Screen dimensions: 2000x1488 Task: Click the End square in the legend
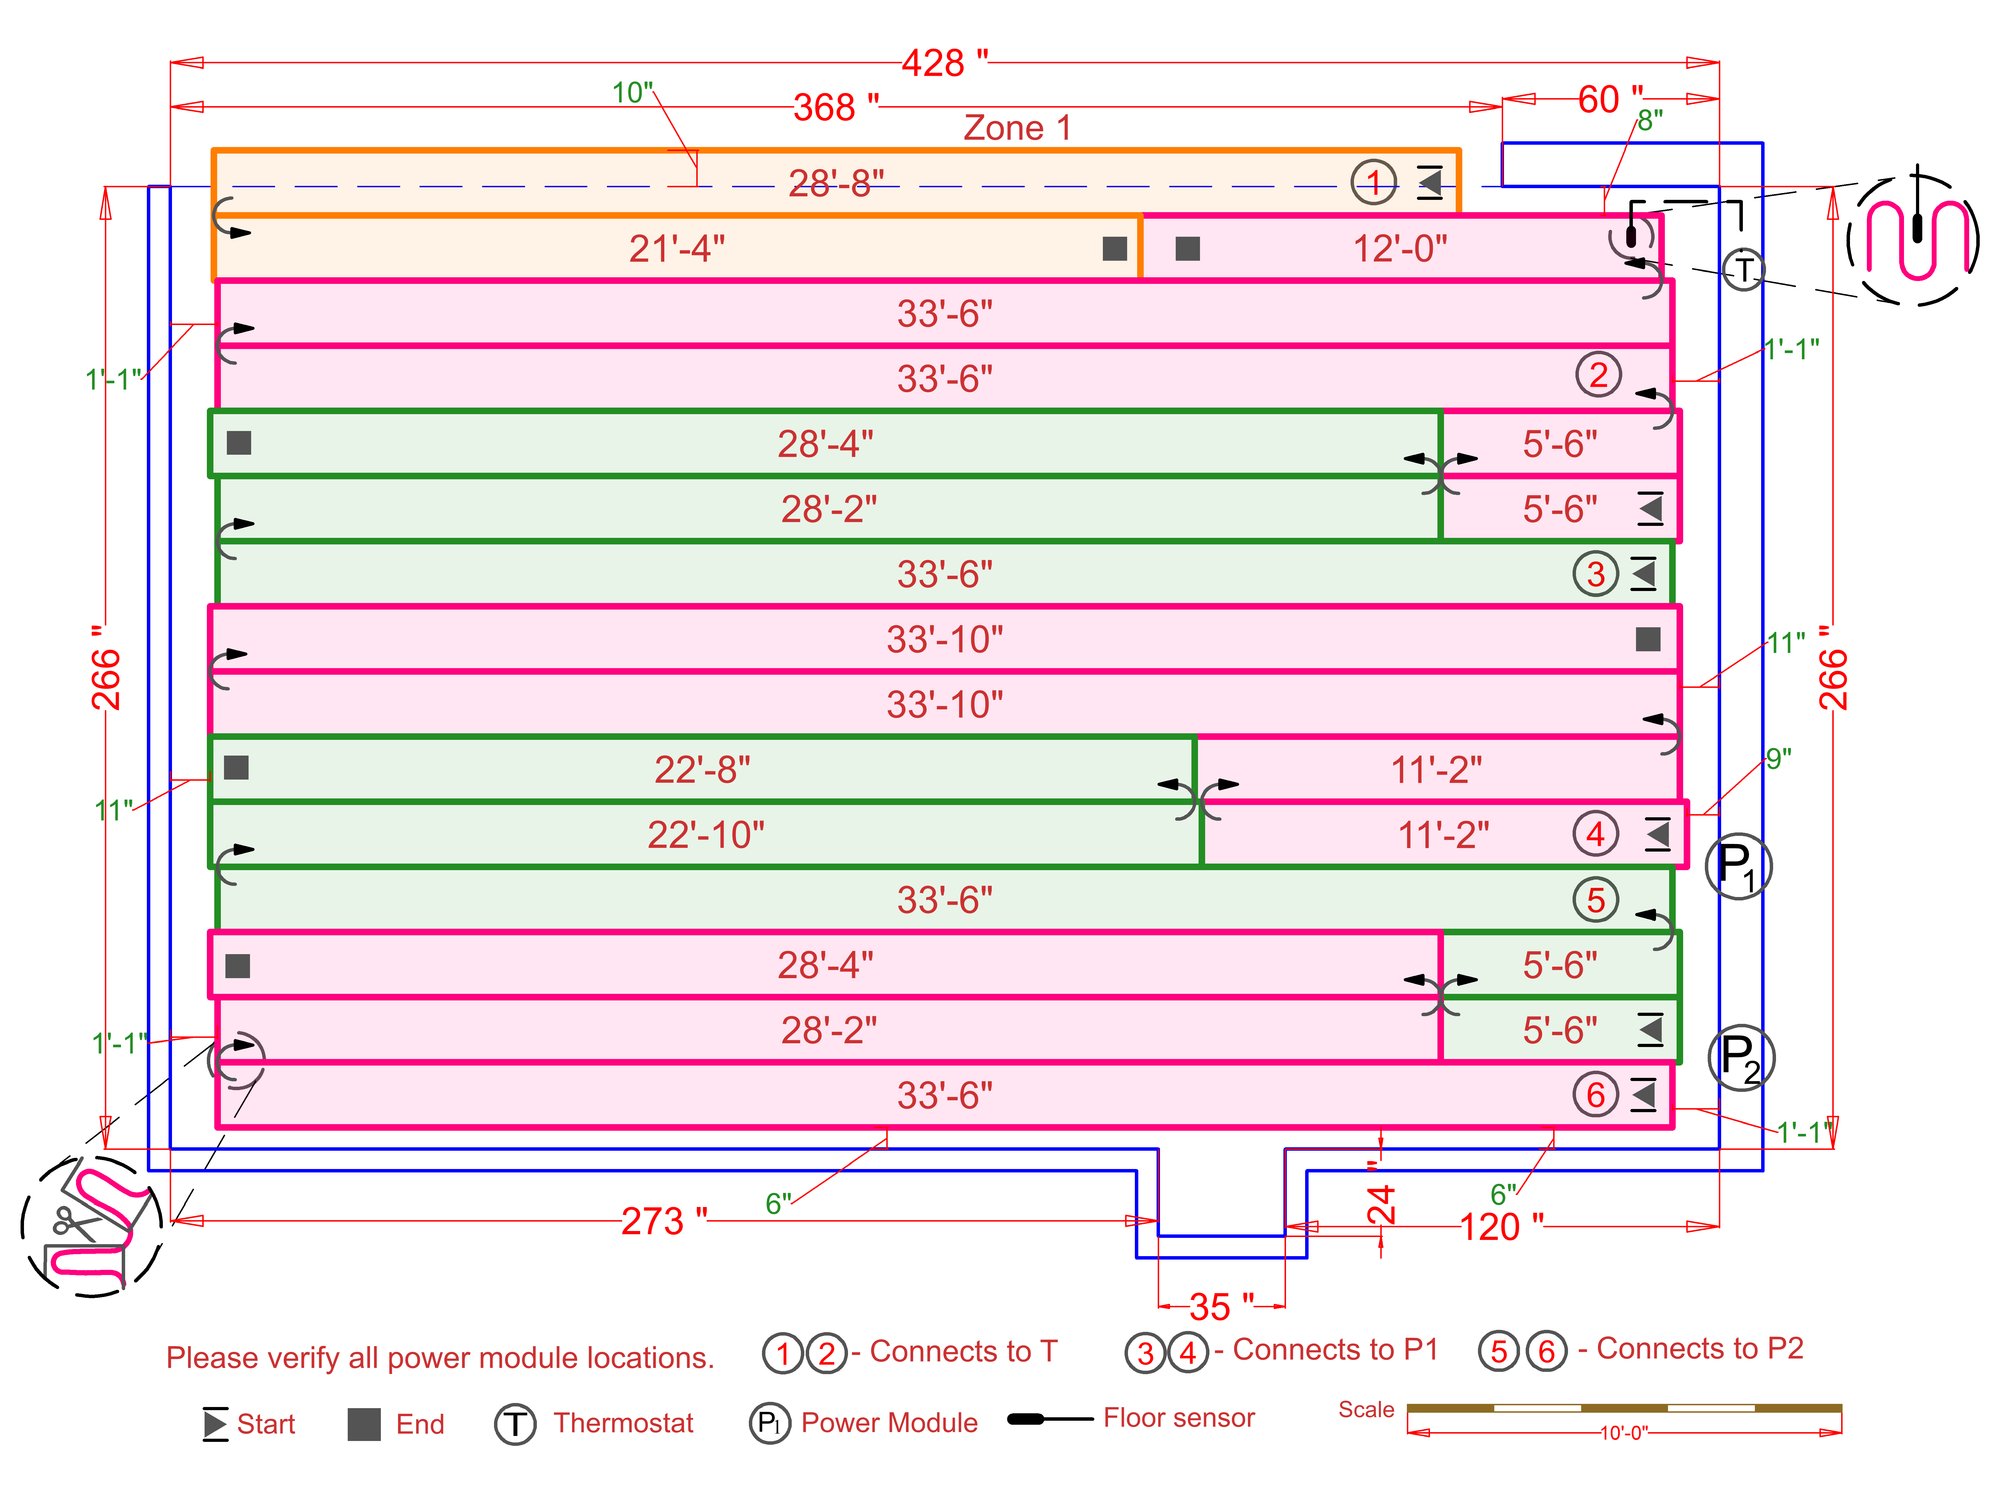[x=364, y=1424]
